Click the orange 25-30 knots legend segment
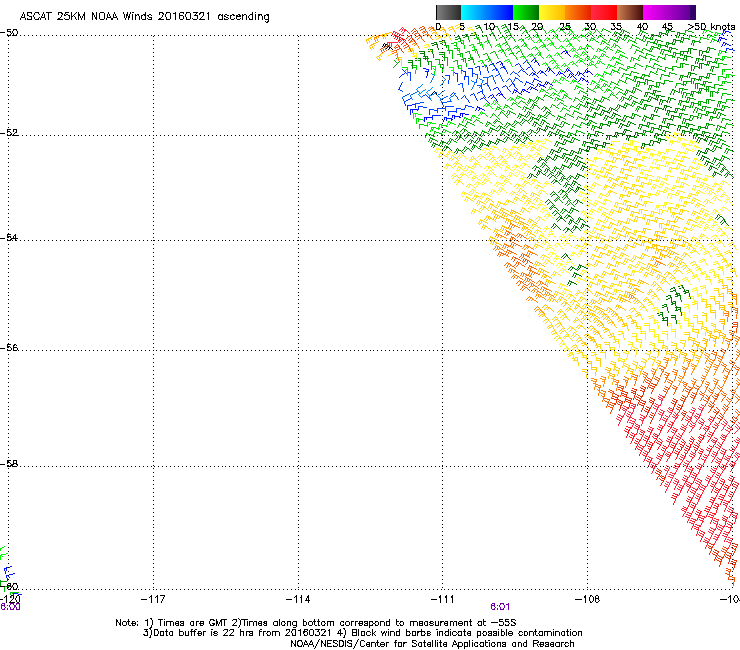Screen dimensions: 740x650 click(x=578, y=12)
